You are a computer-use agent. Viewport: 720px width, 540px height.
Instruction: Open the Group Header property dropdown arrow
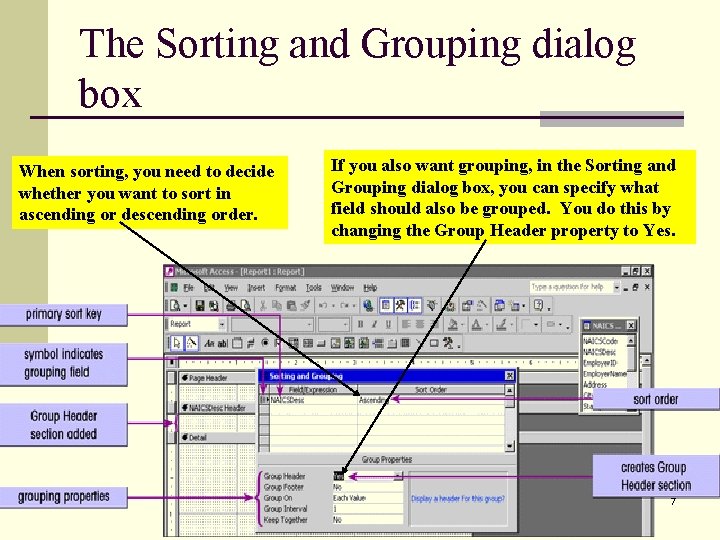click(x=399, y=476)
